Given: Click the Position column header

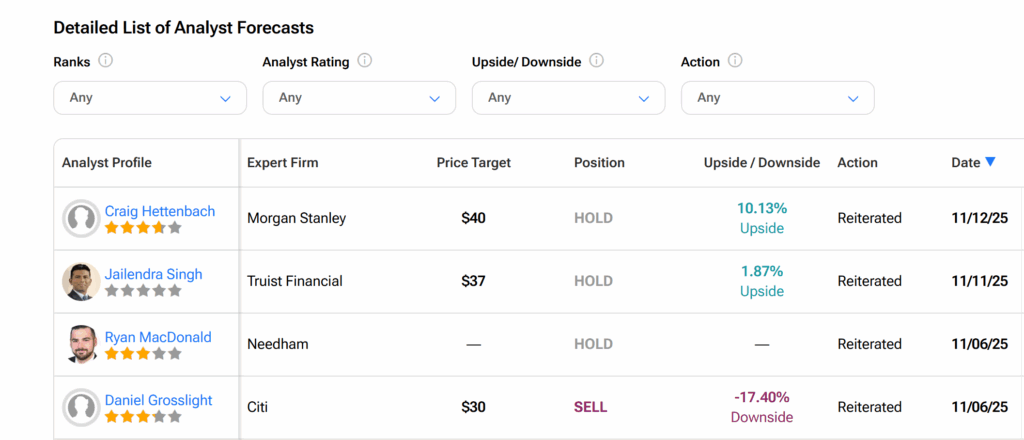Looking at the screenshot, I should pos(599,162).
